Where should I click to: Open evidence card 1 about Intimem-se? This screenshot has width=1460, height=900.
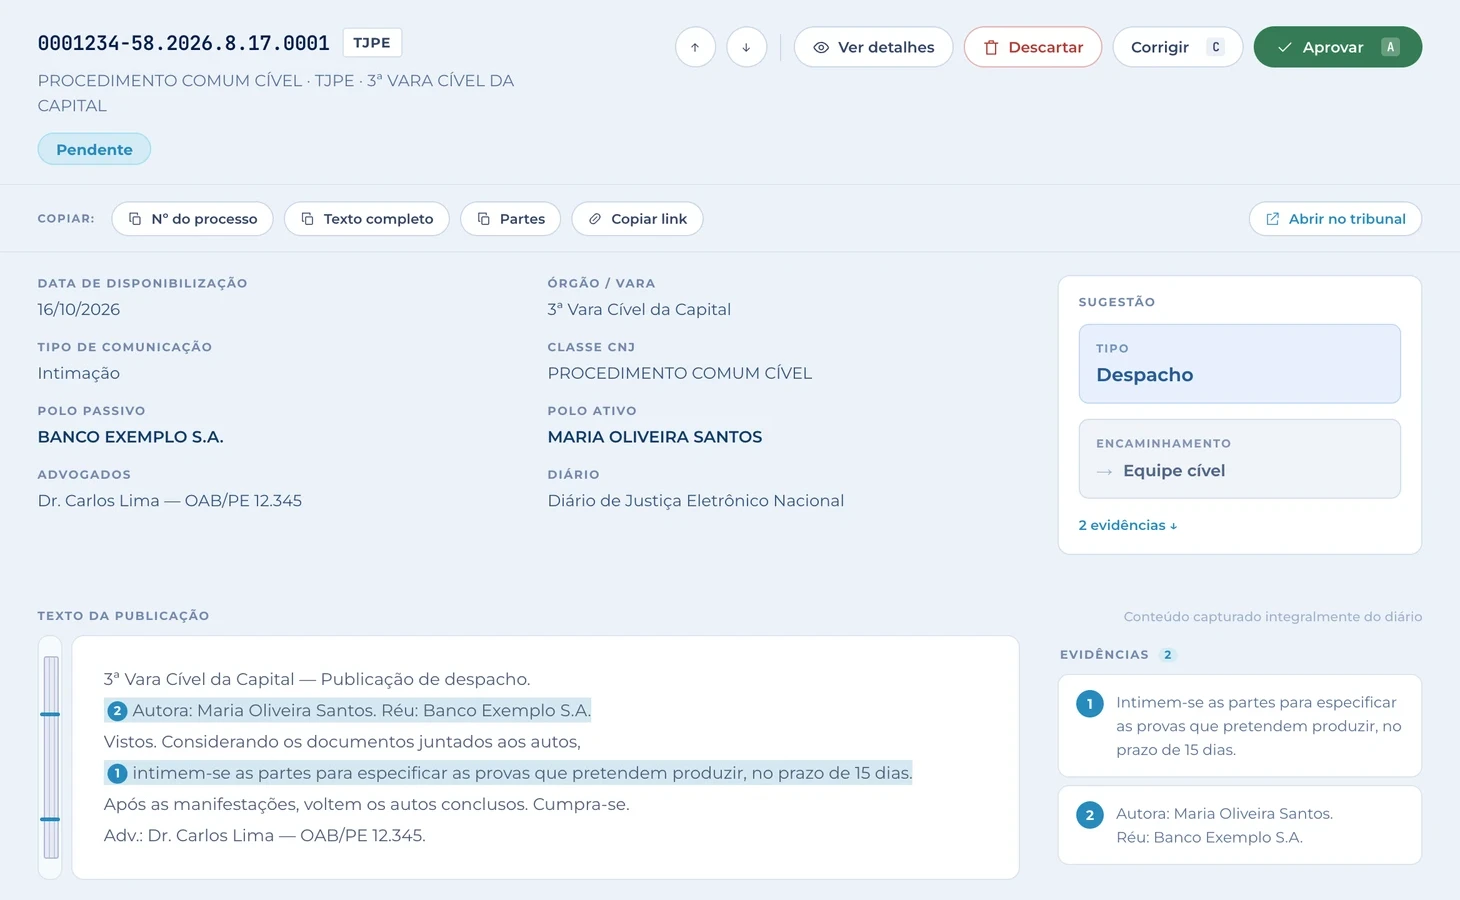1239,726
